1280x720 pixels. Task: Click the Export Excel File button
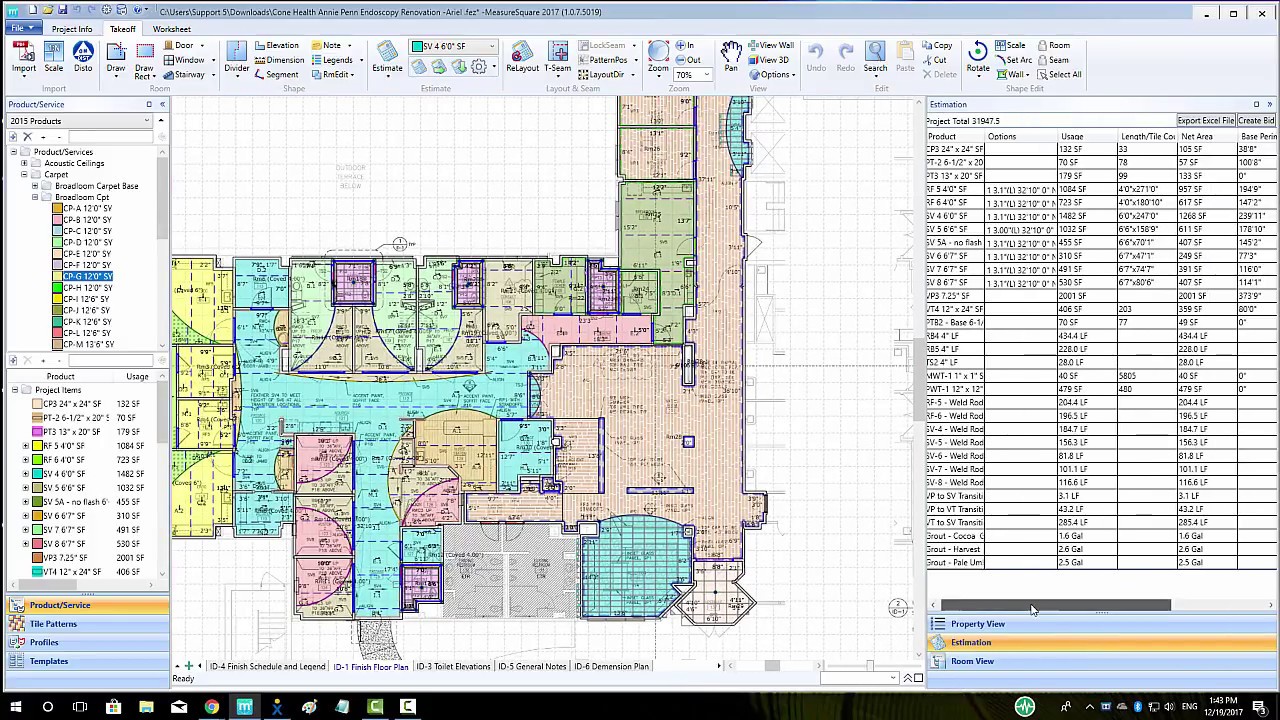pos(1205,121)
